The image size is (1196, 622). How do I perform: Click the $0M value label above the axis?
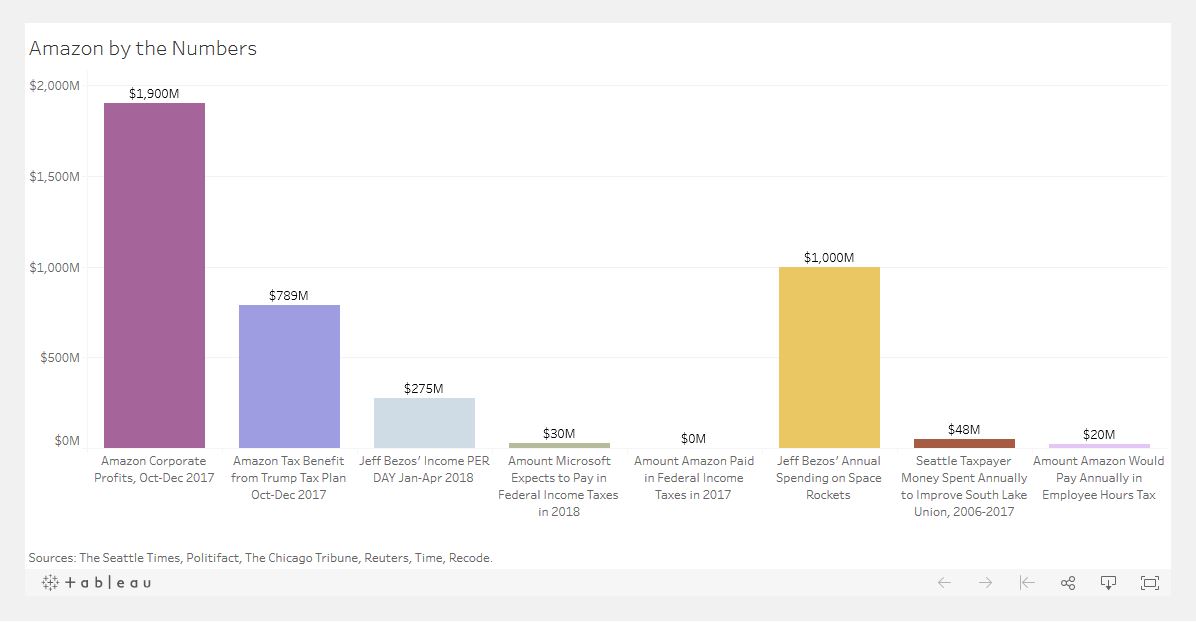click(693, 439)
